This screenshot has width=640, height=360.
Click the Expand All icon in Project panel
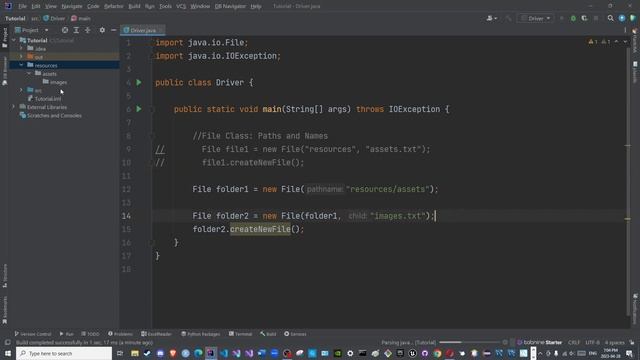[x=76, y=30]
